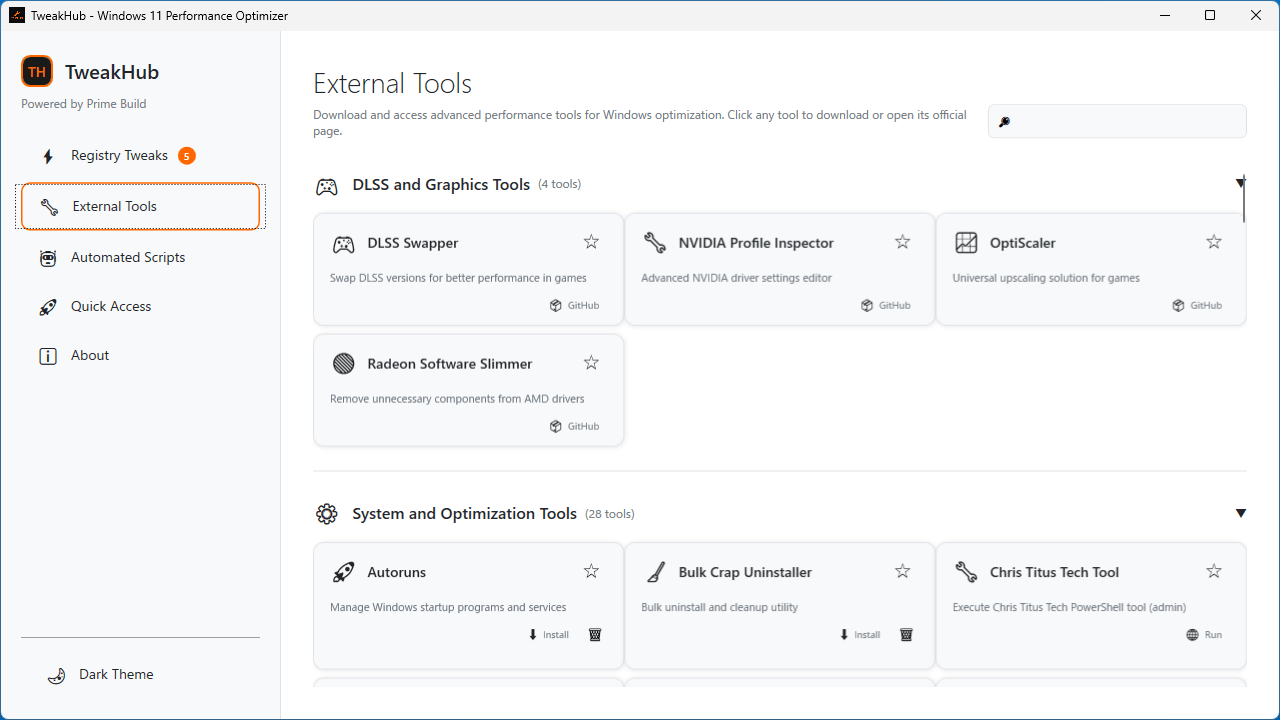Mark Chris Titus Tech Tool as favorite
The image size is (1280, 720).
coord(1213,571)
